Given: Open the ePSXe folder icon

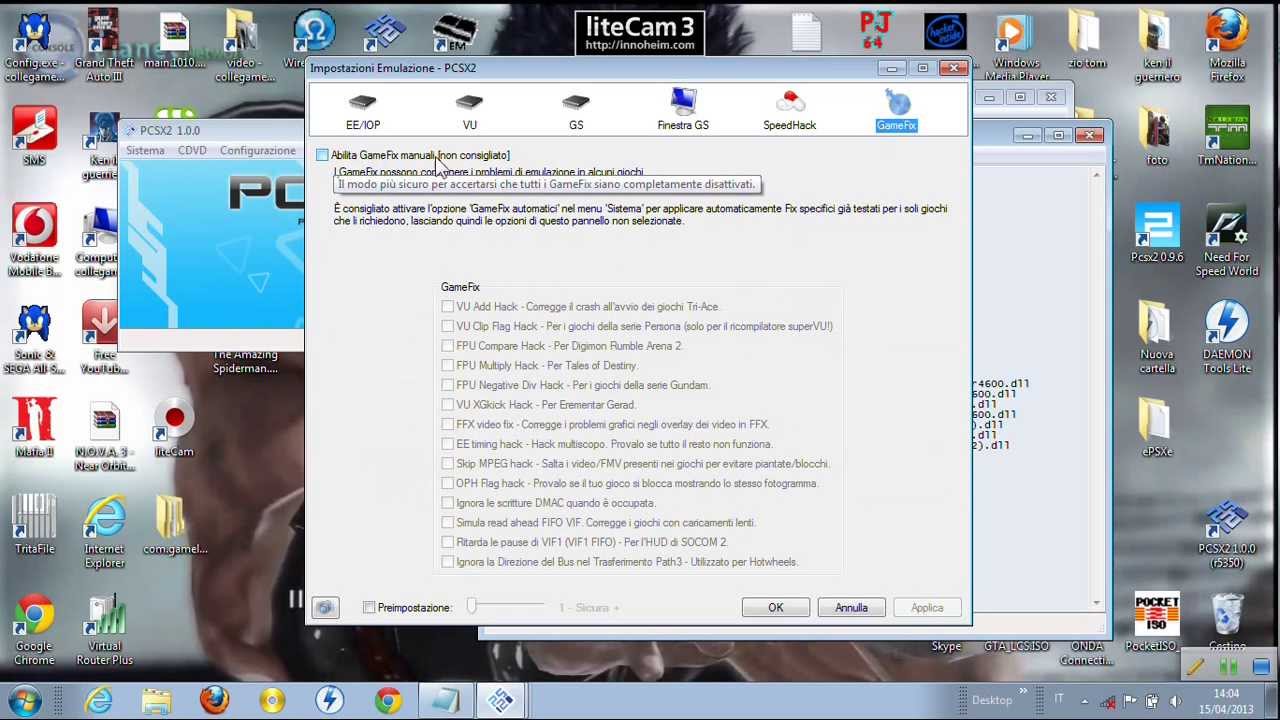Looking at the screenshot, I should (x=1157, y=428).
